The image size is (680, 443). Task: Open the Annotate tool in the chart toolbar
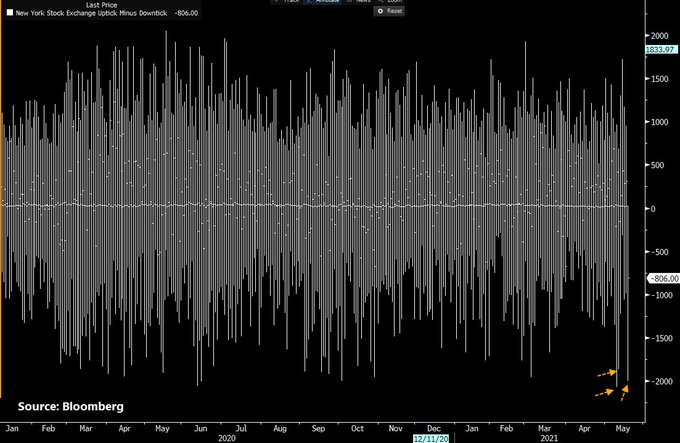point(324,1)
